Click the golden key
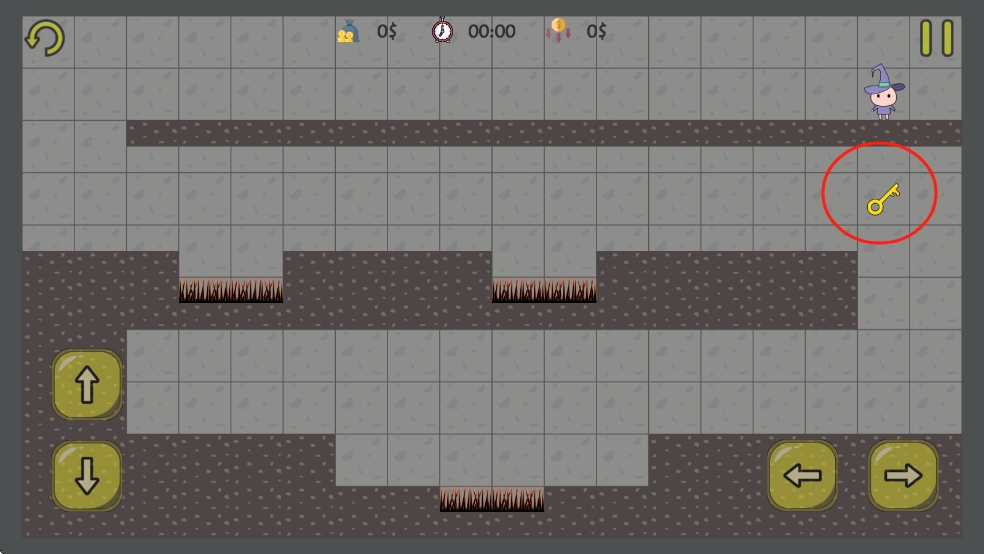Screen dimensions: 984x554 pyautogui.click(x=883, y=198)
